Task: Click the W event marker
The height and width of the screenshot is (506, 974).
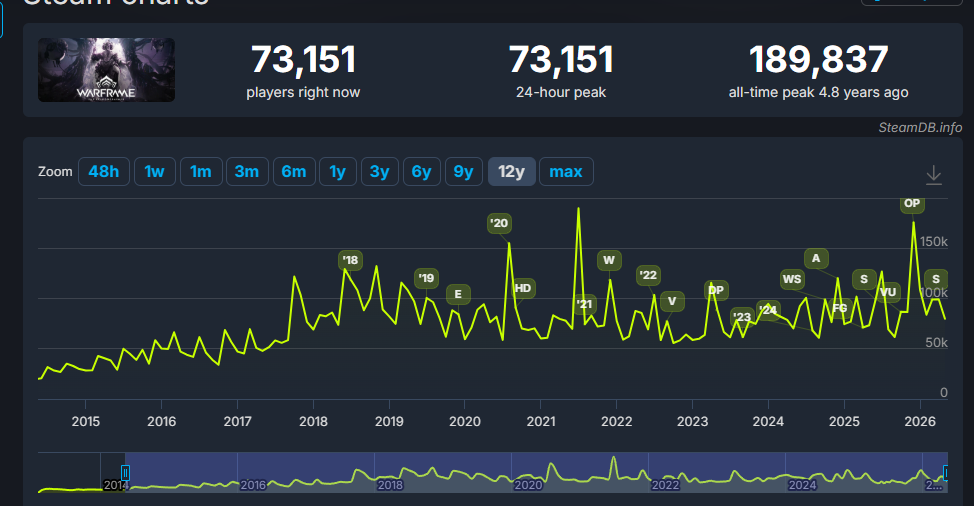Action: click(x=609, y=260)
